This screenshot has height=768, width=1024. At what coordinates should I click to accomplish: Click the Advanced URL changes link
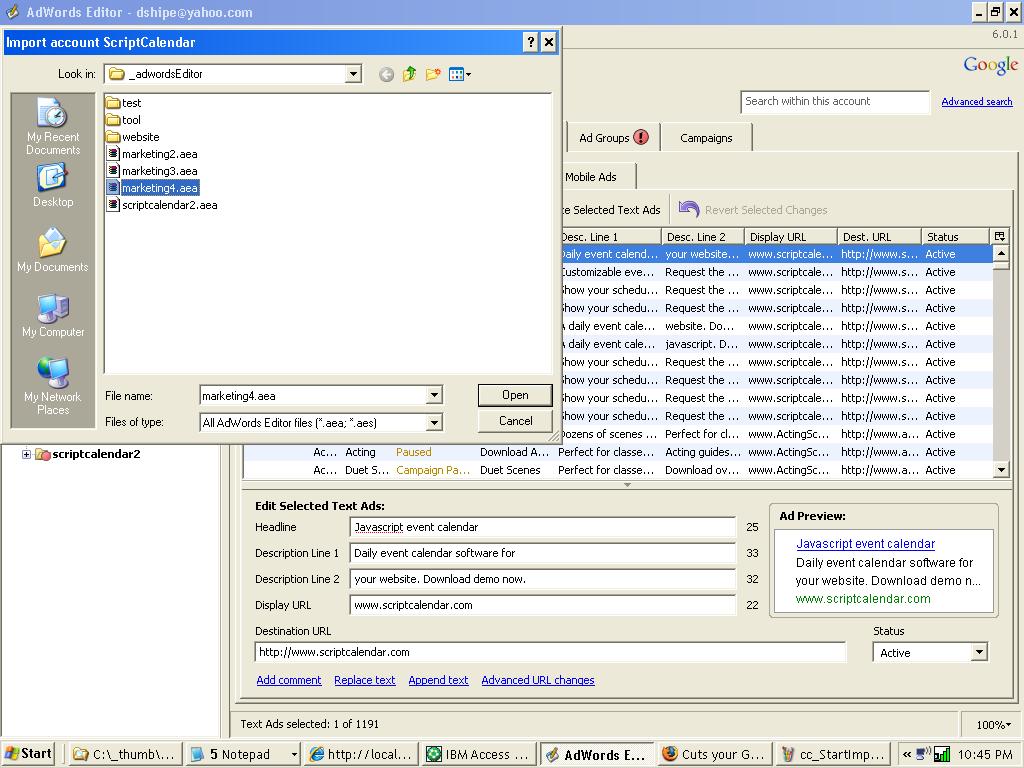pyautogui.click(x=537, y=680)
